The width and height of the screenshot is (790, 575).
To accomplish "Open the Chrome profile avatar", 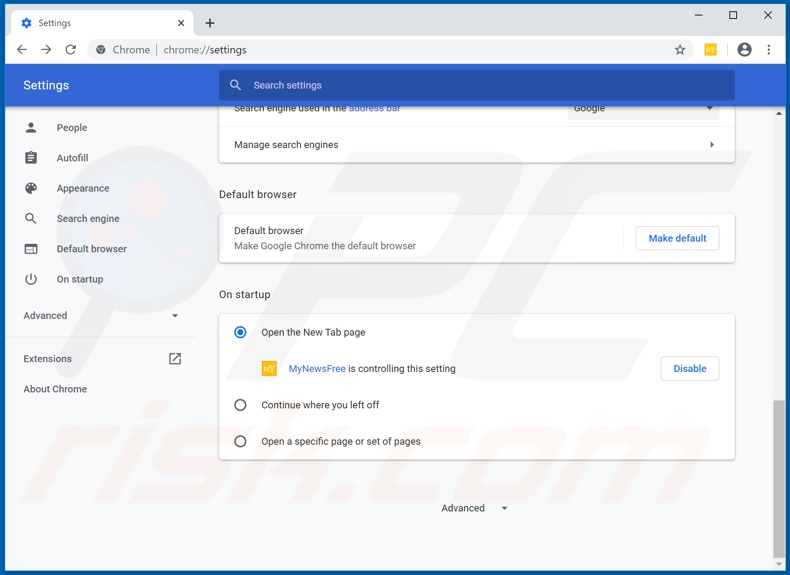I will pos(744,50).
